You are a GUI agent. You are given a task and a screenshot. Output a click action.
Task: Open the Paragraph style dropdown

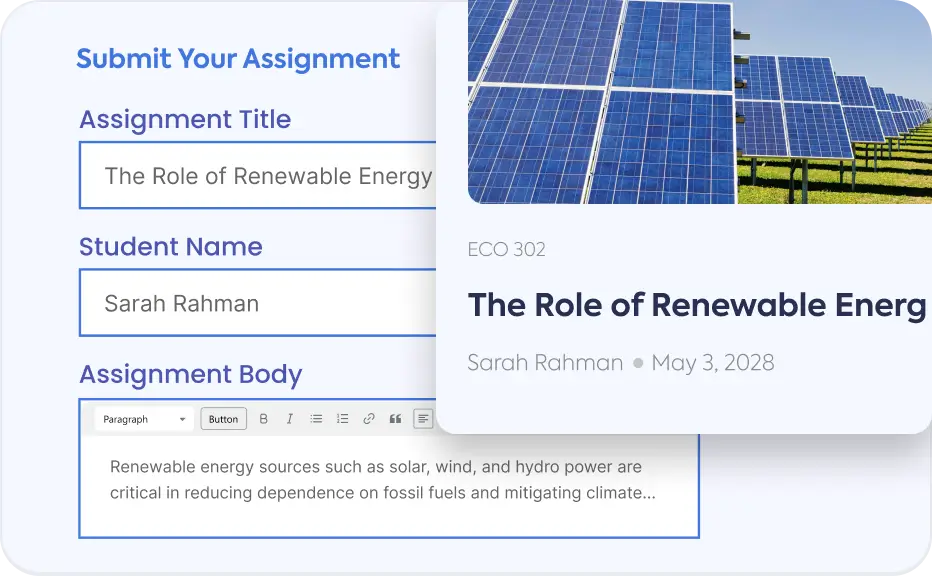(144, 419)
